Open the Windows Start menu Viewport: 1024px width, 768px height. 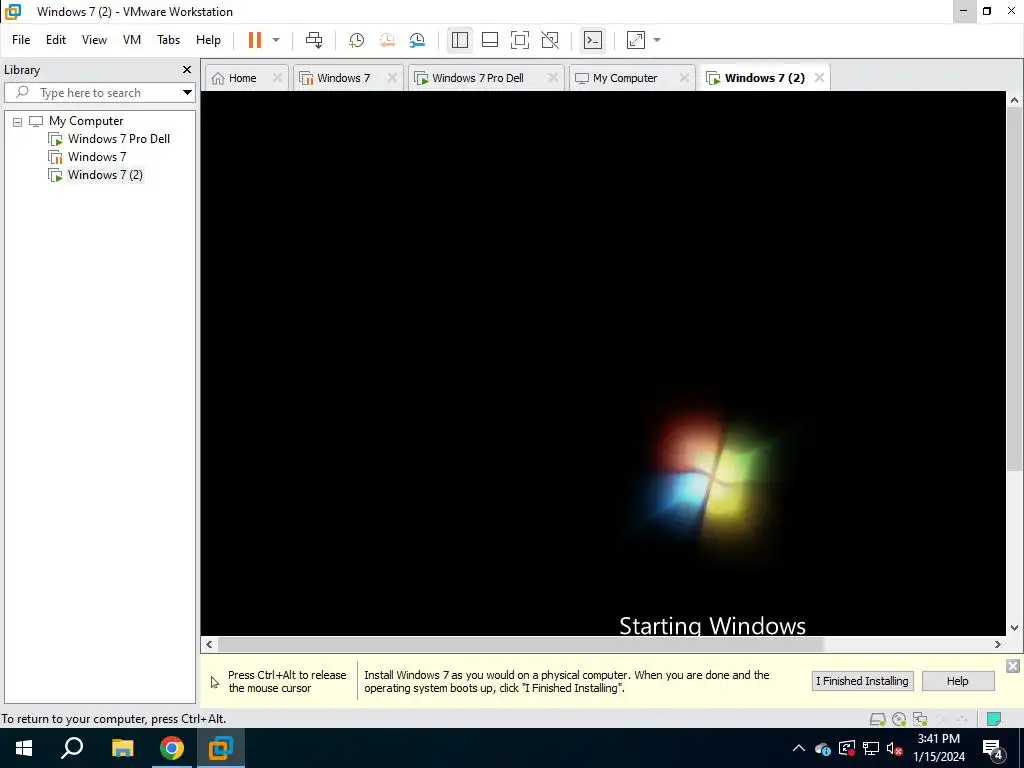tap(24, 748)
